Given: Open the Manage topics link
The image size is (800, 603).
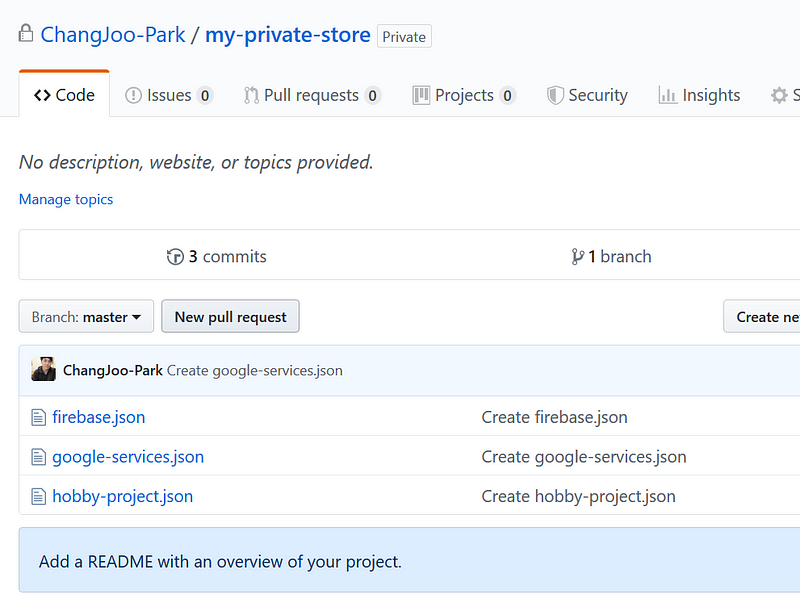Looking at the screenshot, I should (x=65, y=199).
